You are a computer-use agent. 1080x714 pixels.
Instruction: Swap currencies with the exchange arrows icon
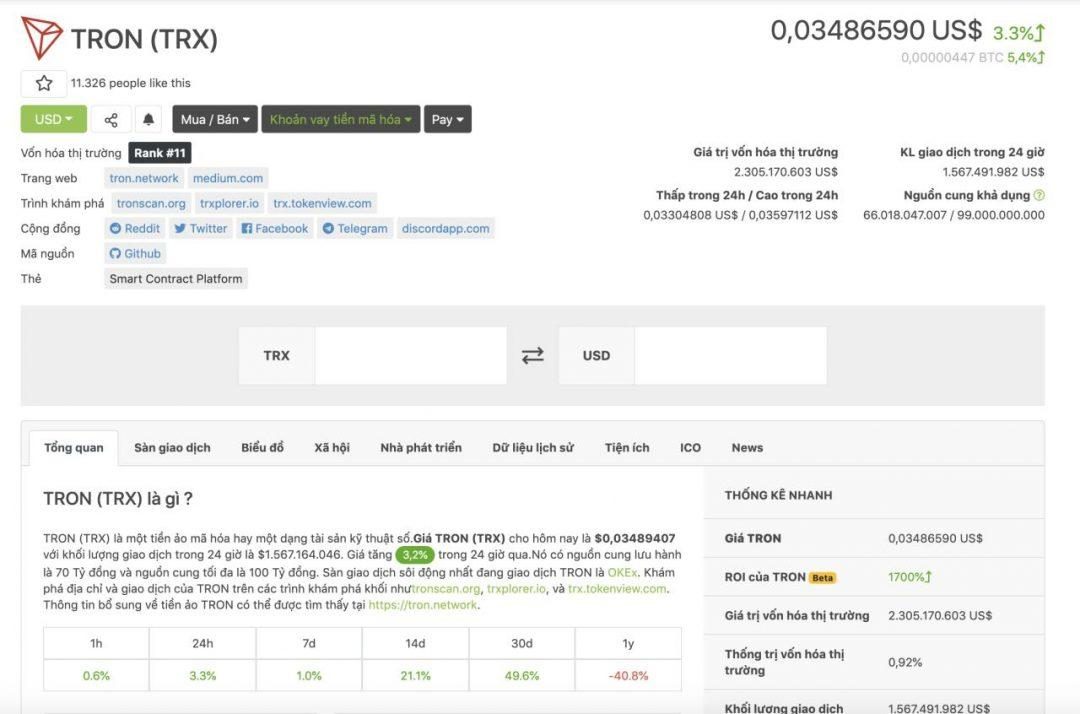(x=532, y=355)
